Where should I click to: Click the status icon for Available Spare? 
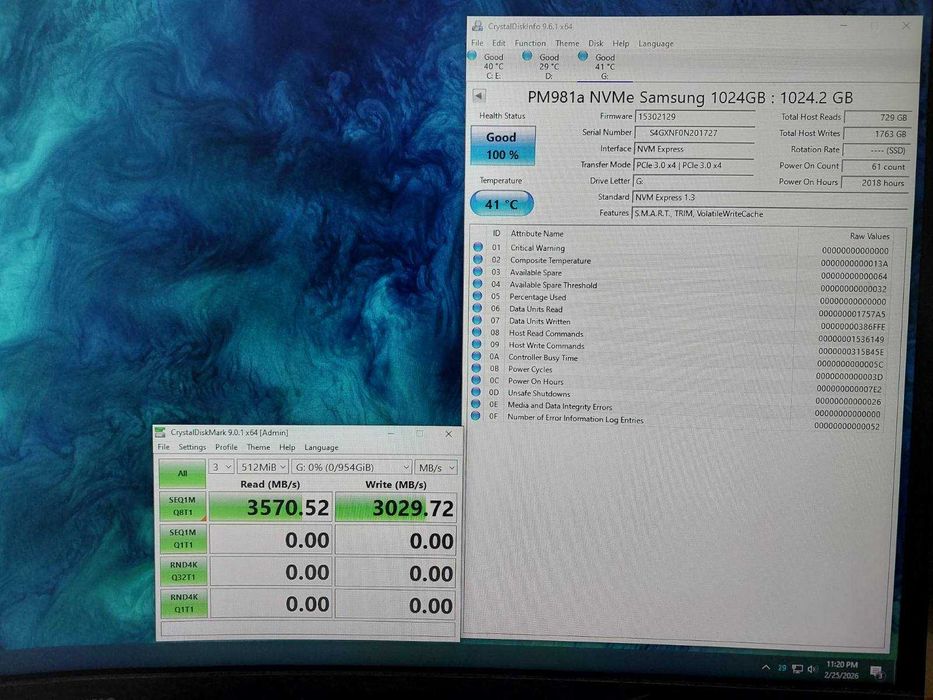coord(478,271)
